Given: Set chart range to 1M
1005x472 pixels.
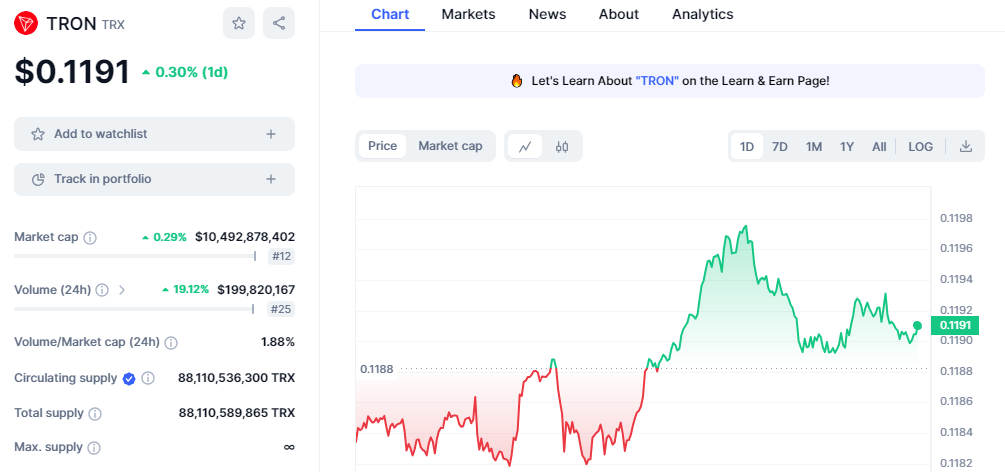Looking at the screenshot, I should click(813, 147).
